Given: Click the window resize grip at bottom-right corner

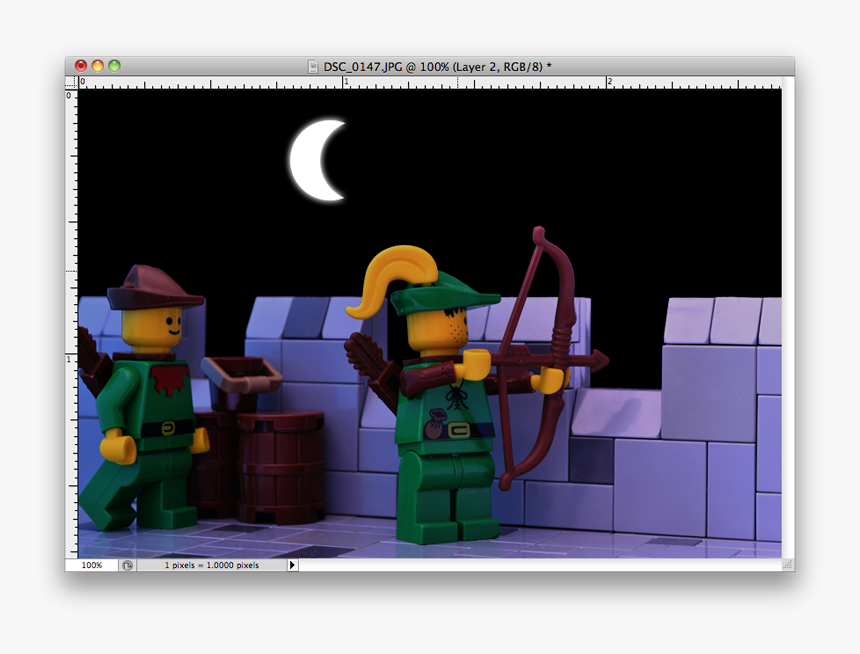Looking at the screenshot, I should 788,565.
